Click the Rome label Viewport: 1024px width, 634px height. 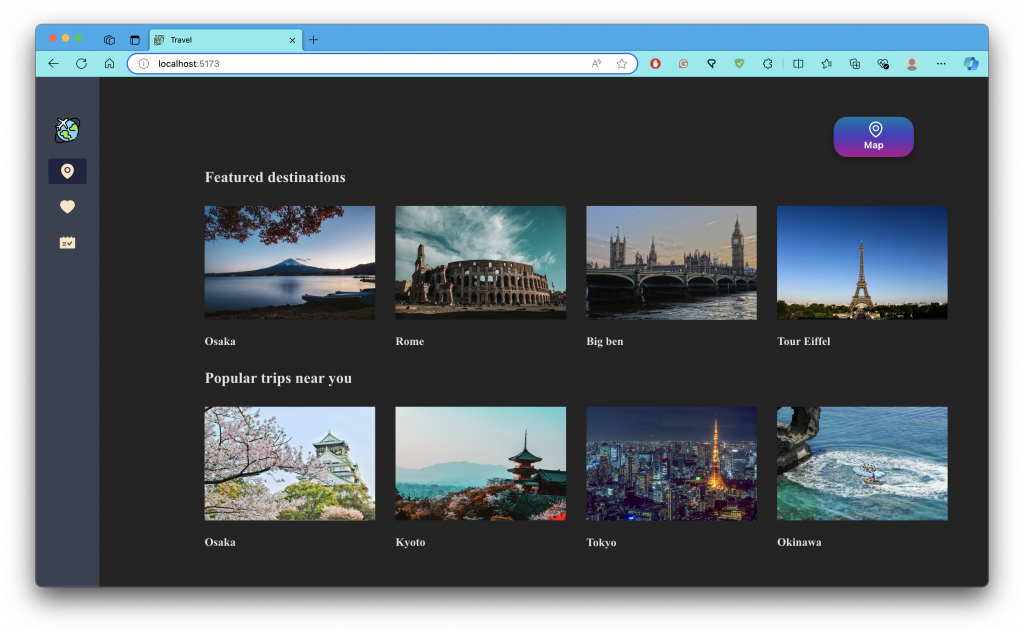pos(409,341)
